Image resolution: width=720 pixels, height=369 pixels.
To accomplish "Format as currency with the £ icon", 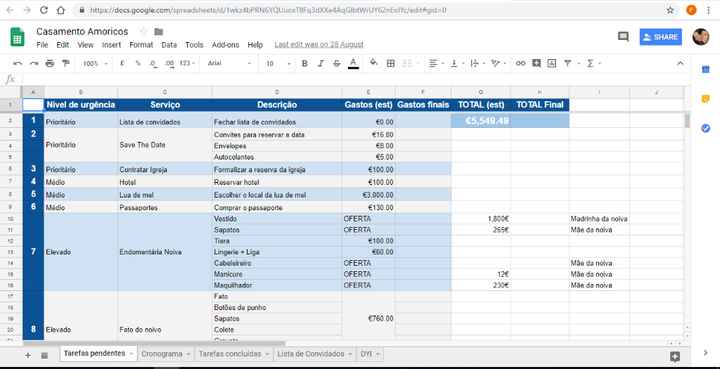I will [x=122, y=63].
